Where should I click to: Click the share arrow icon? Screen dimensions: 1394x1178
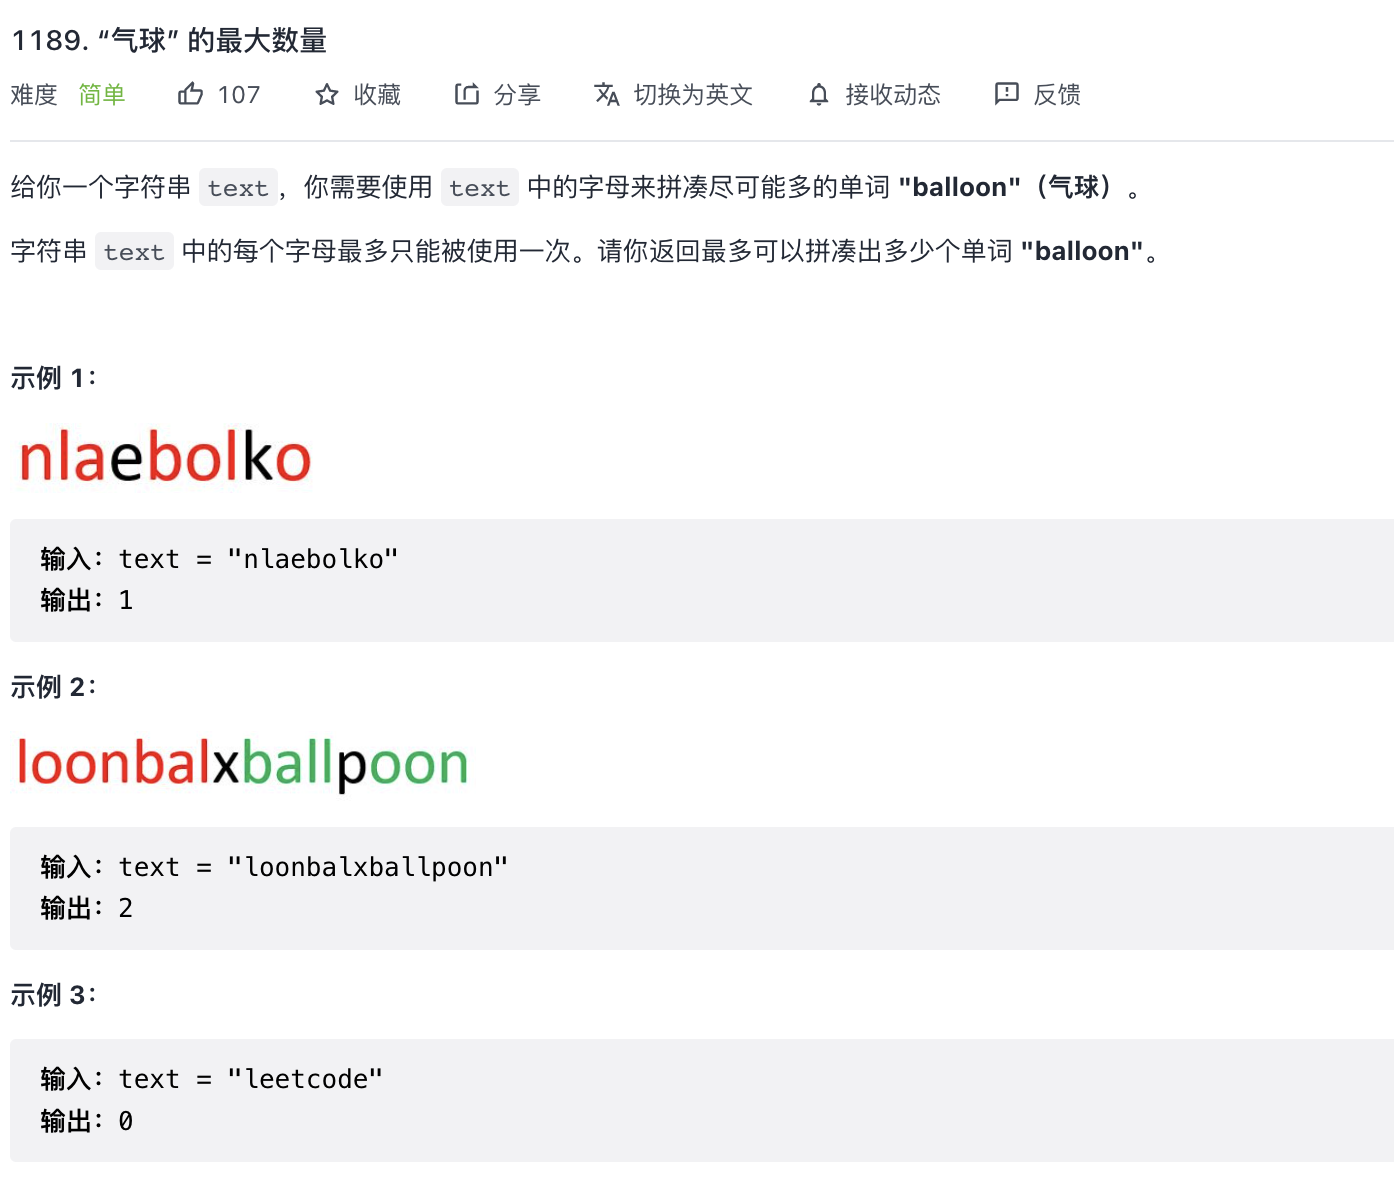click(x=467, y=94)
